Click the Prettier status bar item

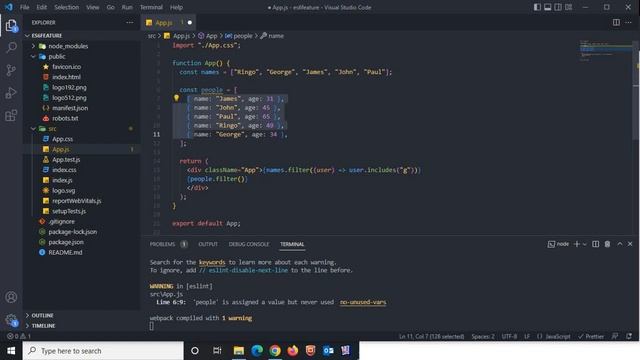coord(591,336)
